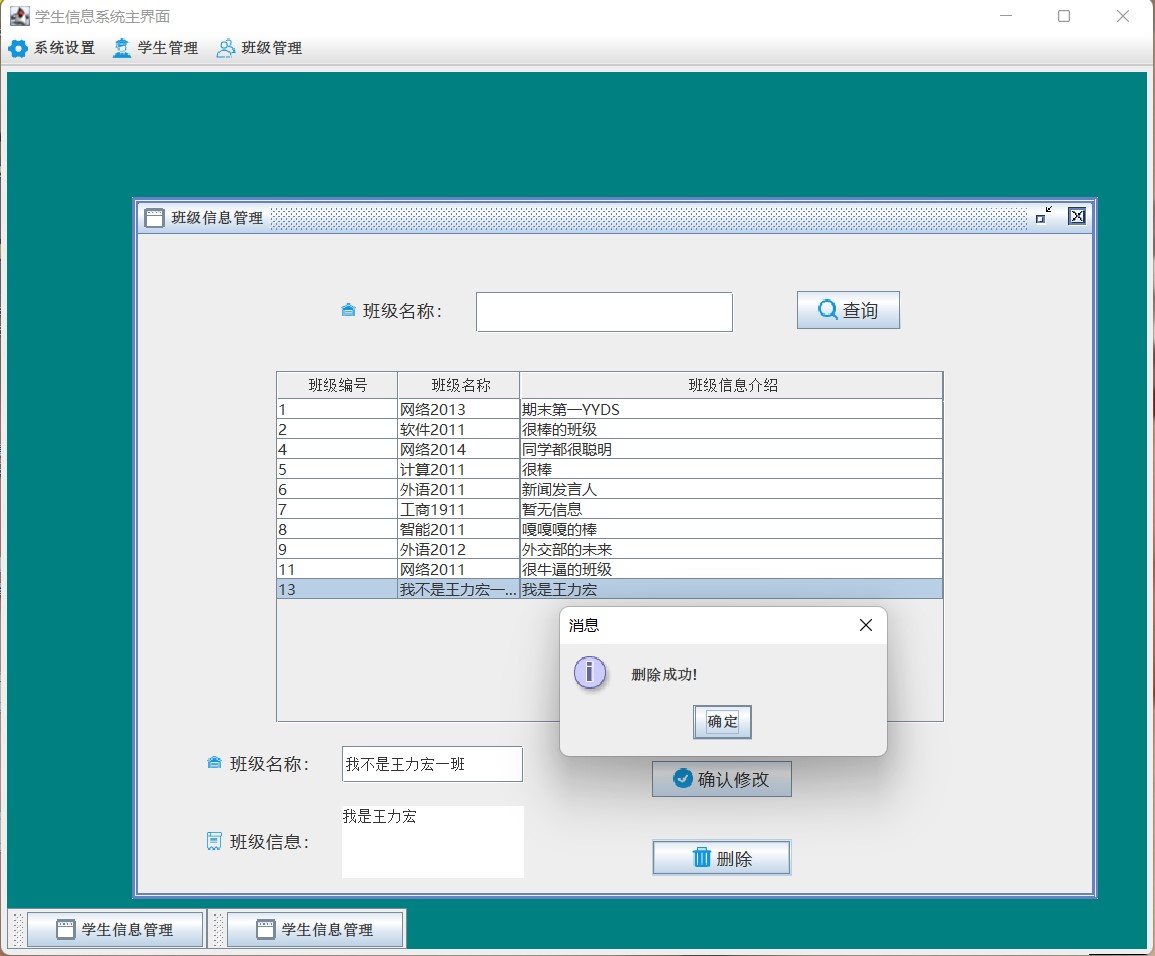1155x956 pixels.
Task: Click into the top 班级名称 search field
Action: point(604,312)
